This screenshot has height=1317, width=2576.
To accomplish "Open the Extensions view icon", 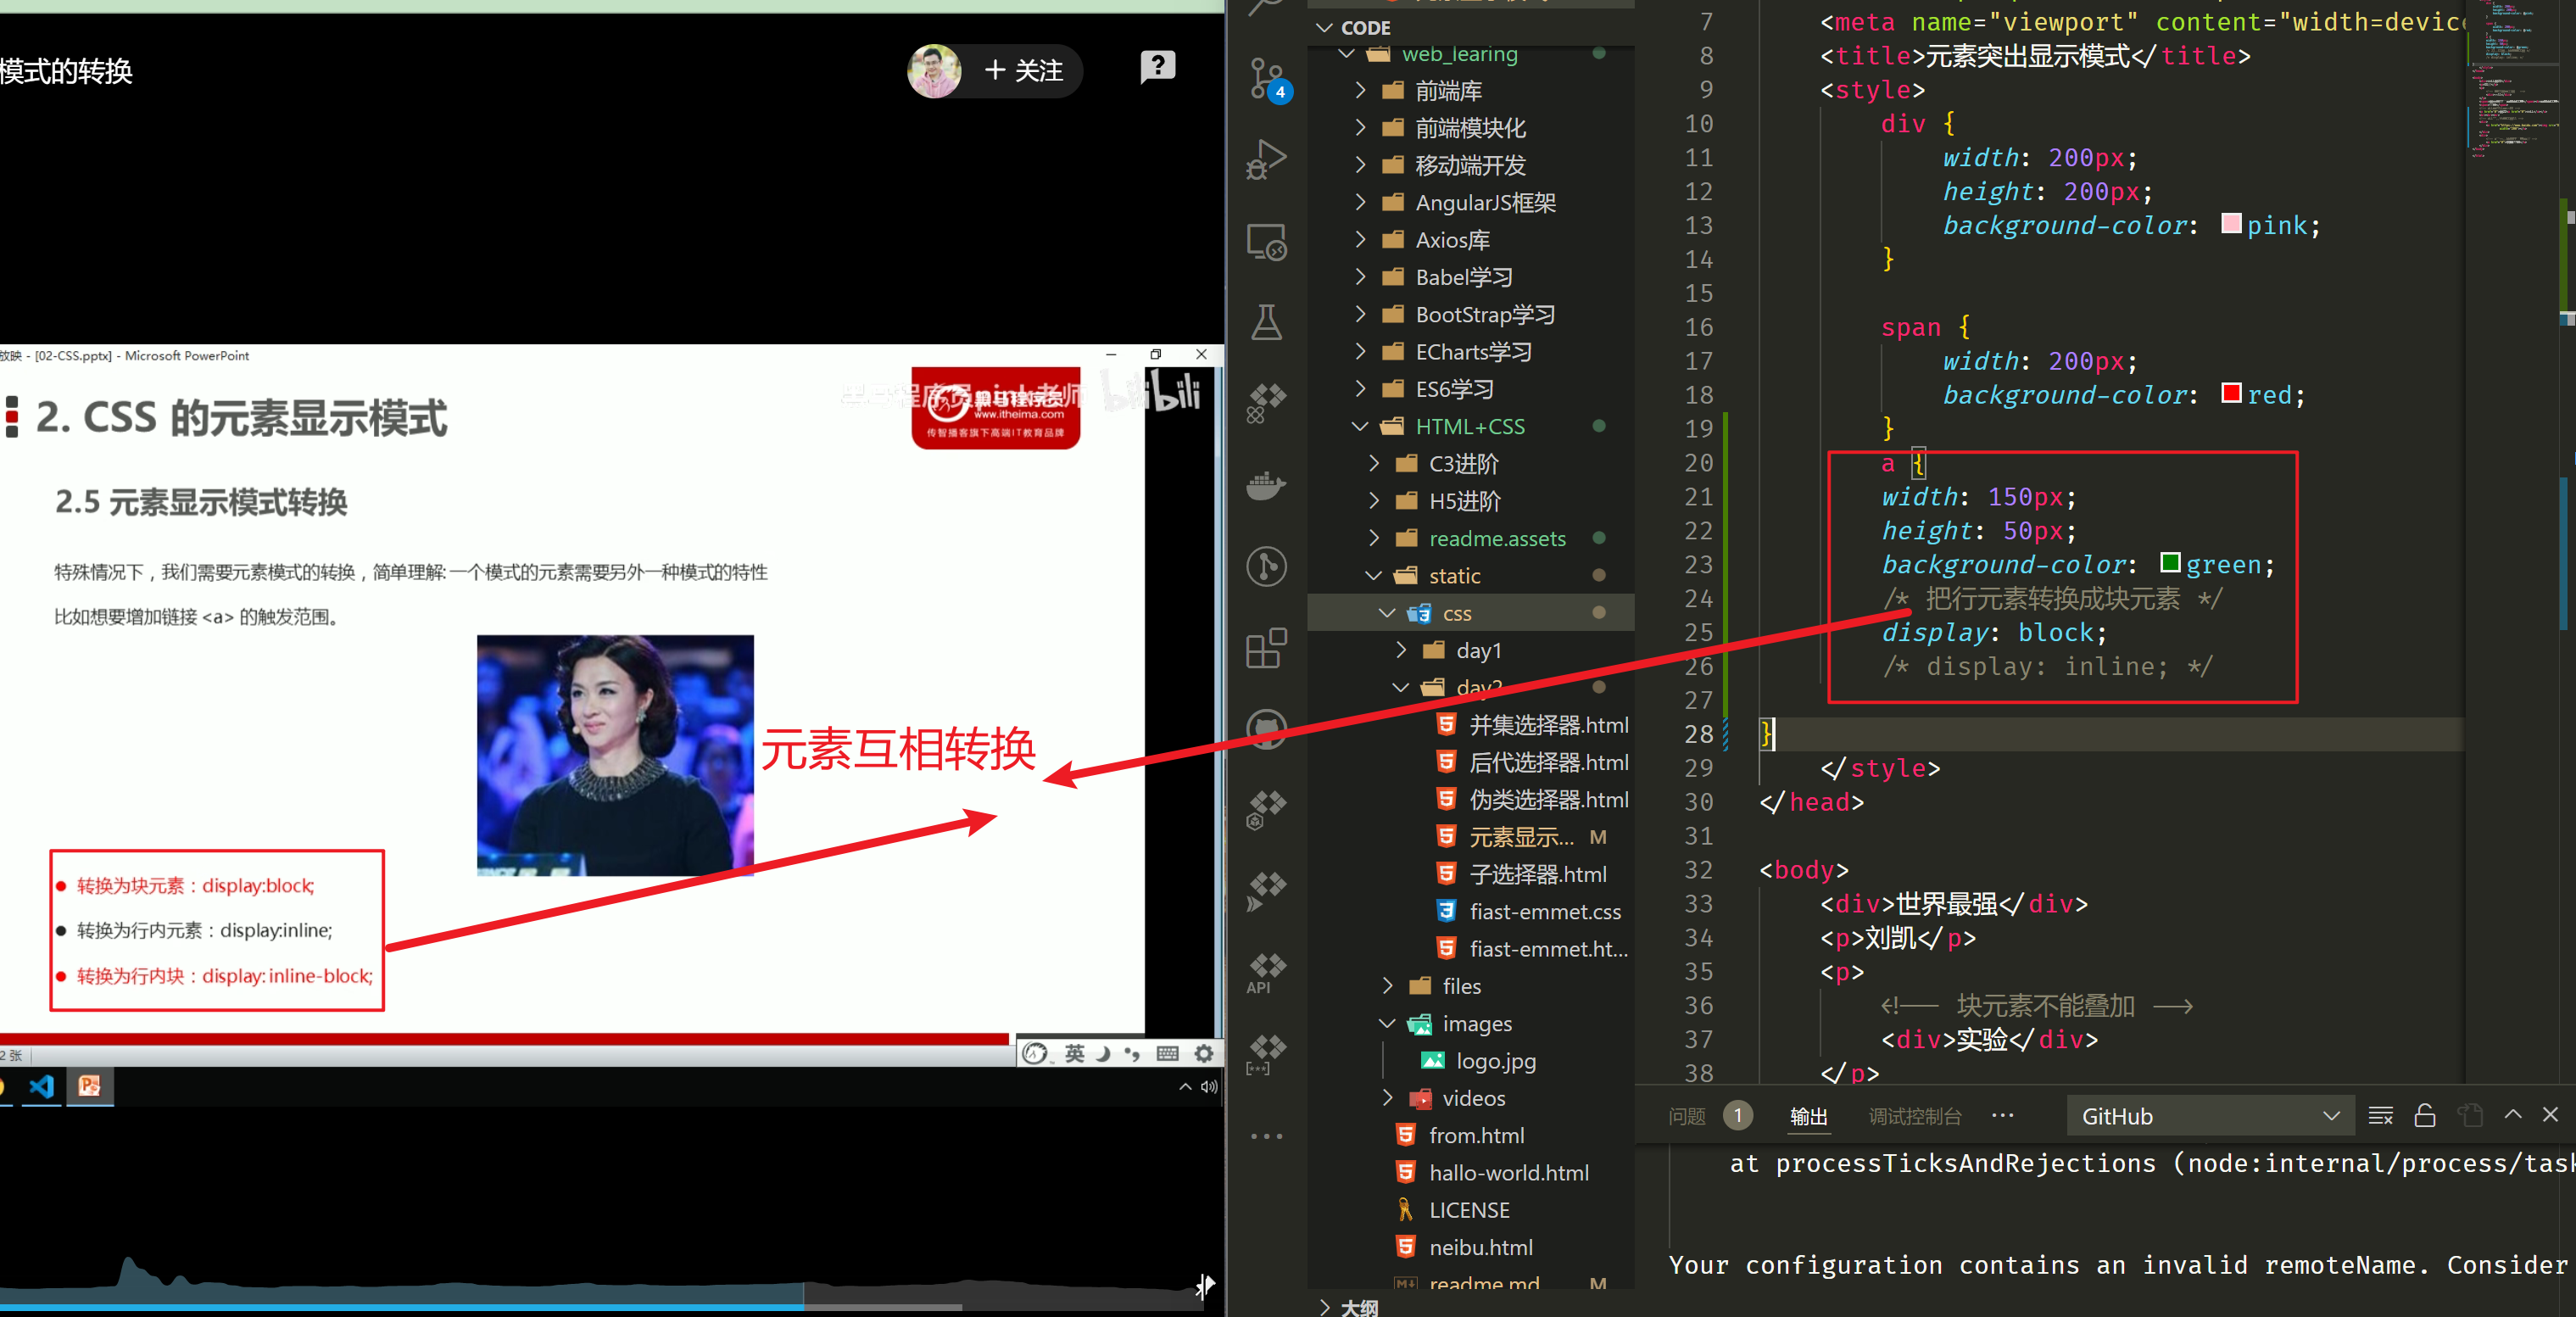I will [1266, 648].
